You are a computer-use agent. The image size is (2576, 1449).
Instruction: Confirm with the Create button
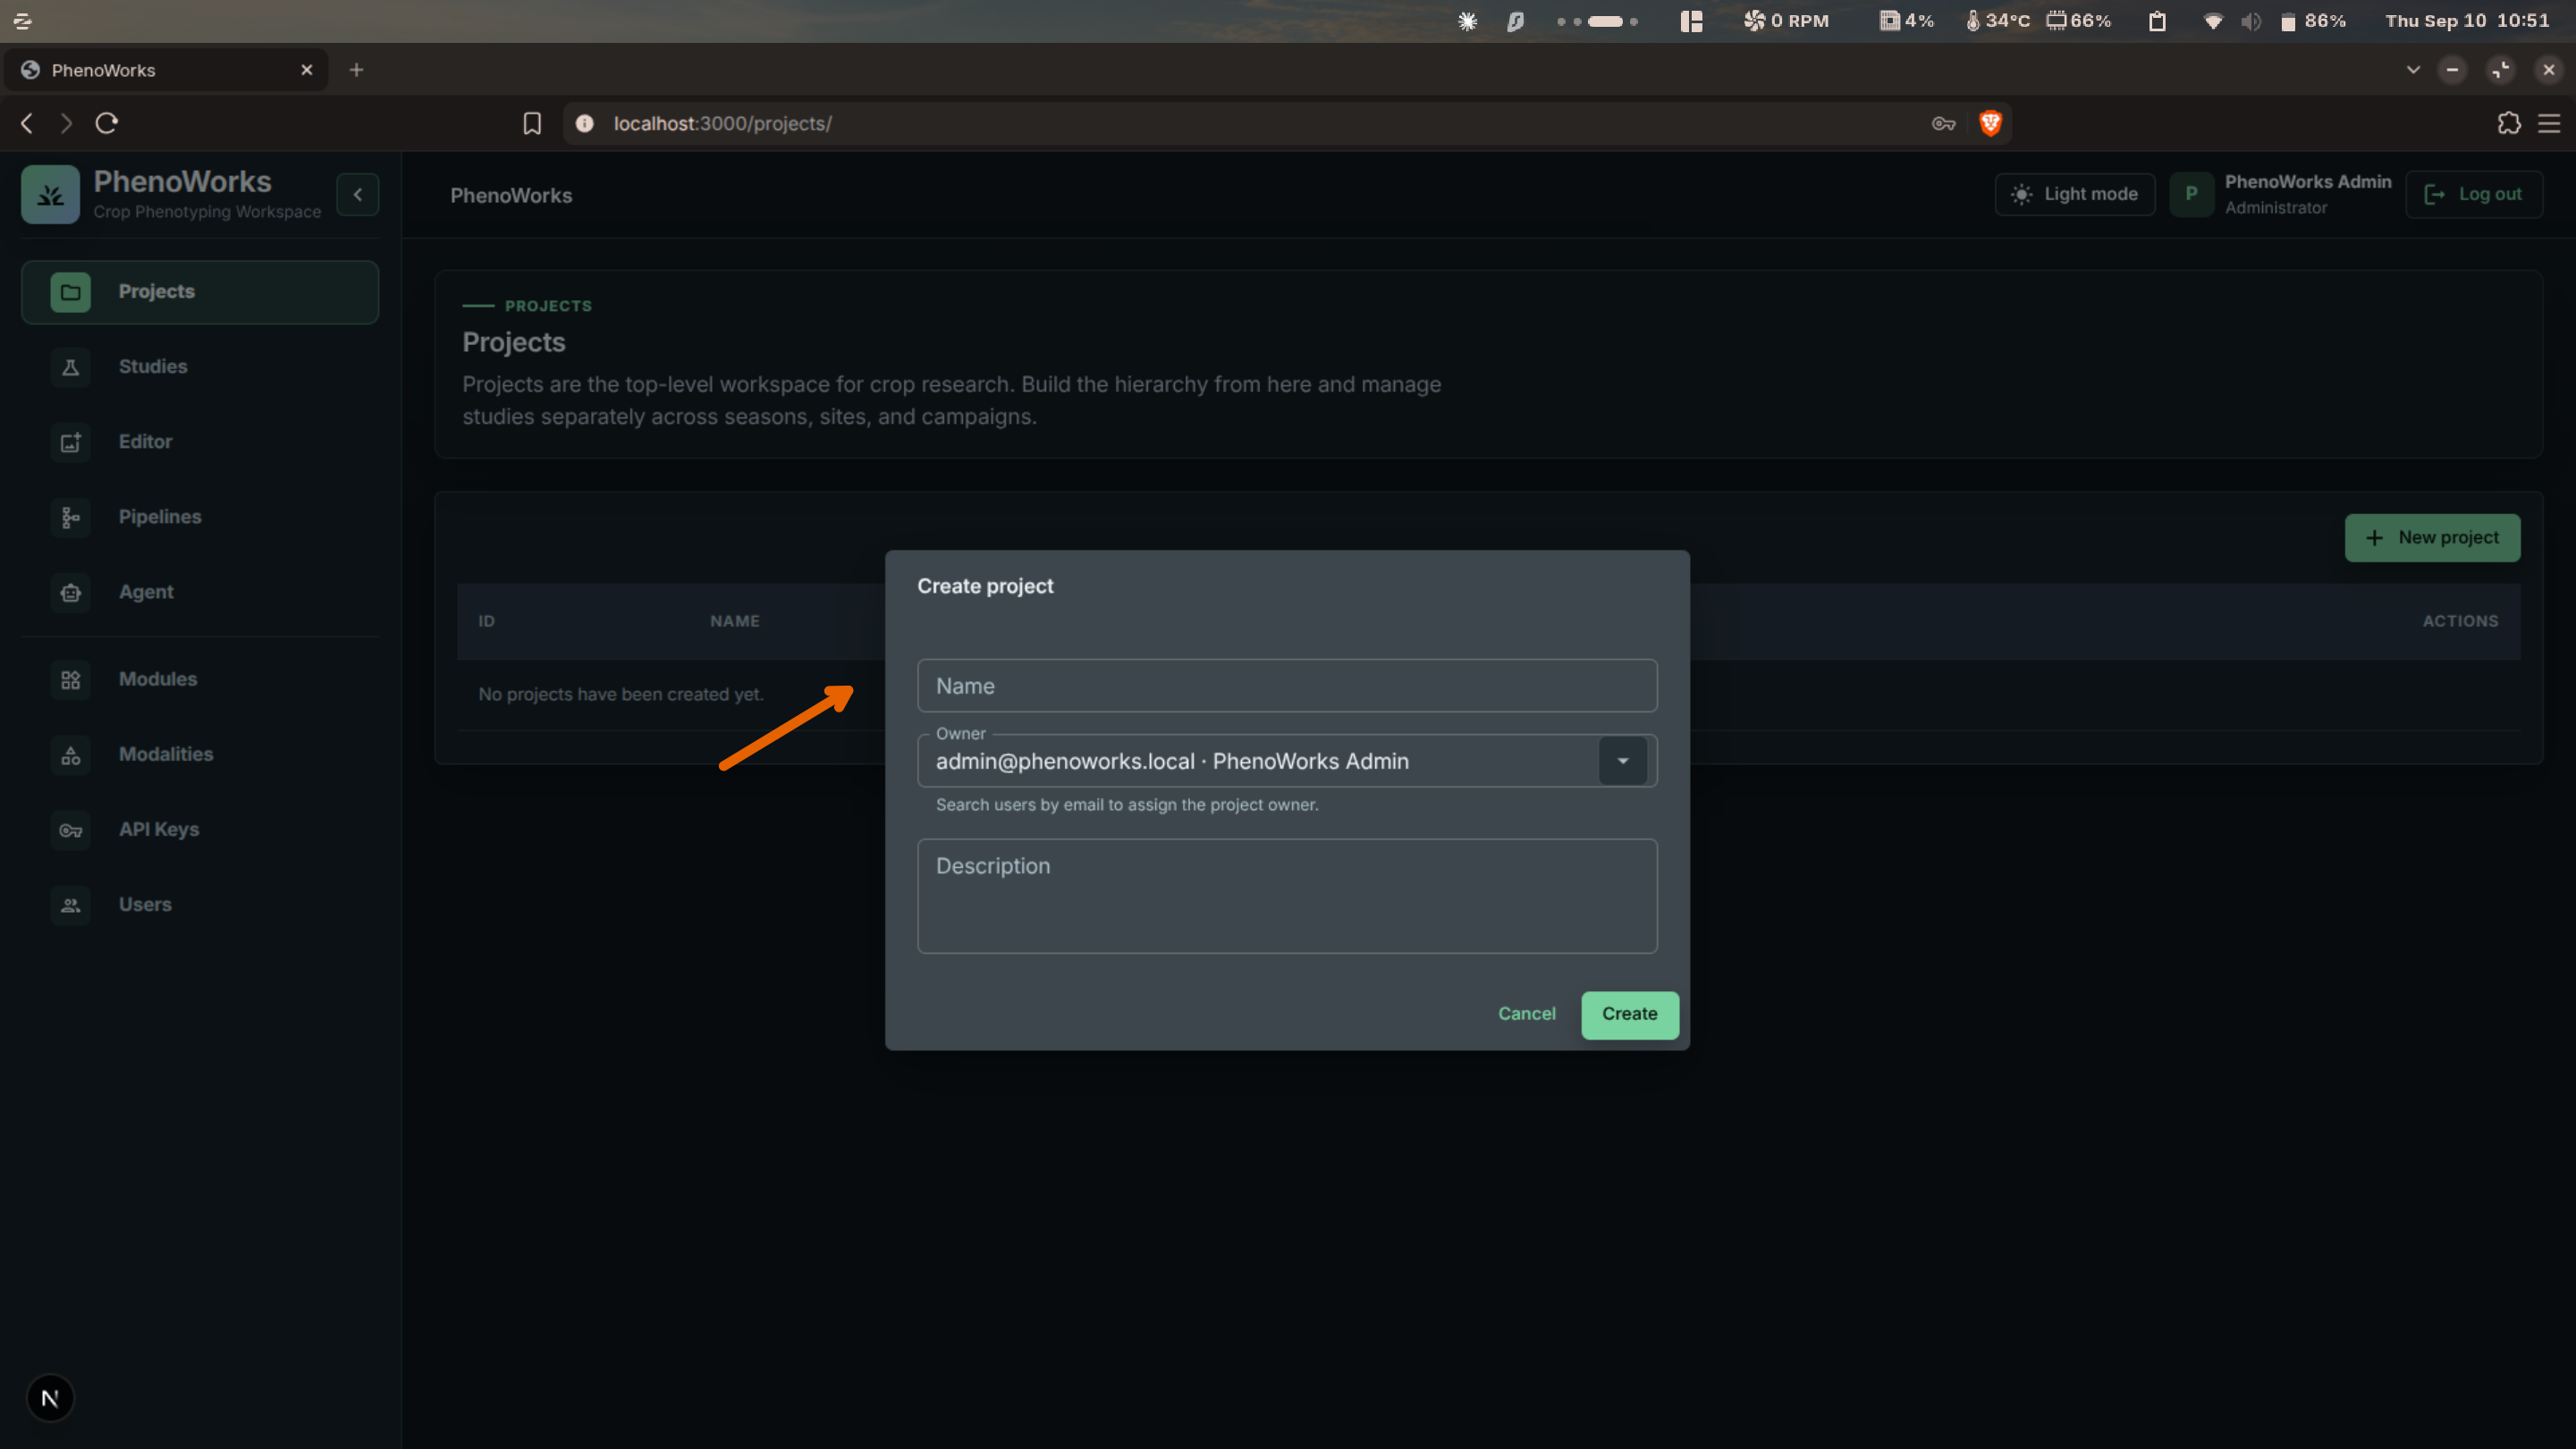[1629, 1015]
